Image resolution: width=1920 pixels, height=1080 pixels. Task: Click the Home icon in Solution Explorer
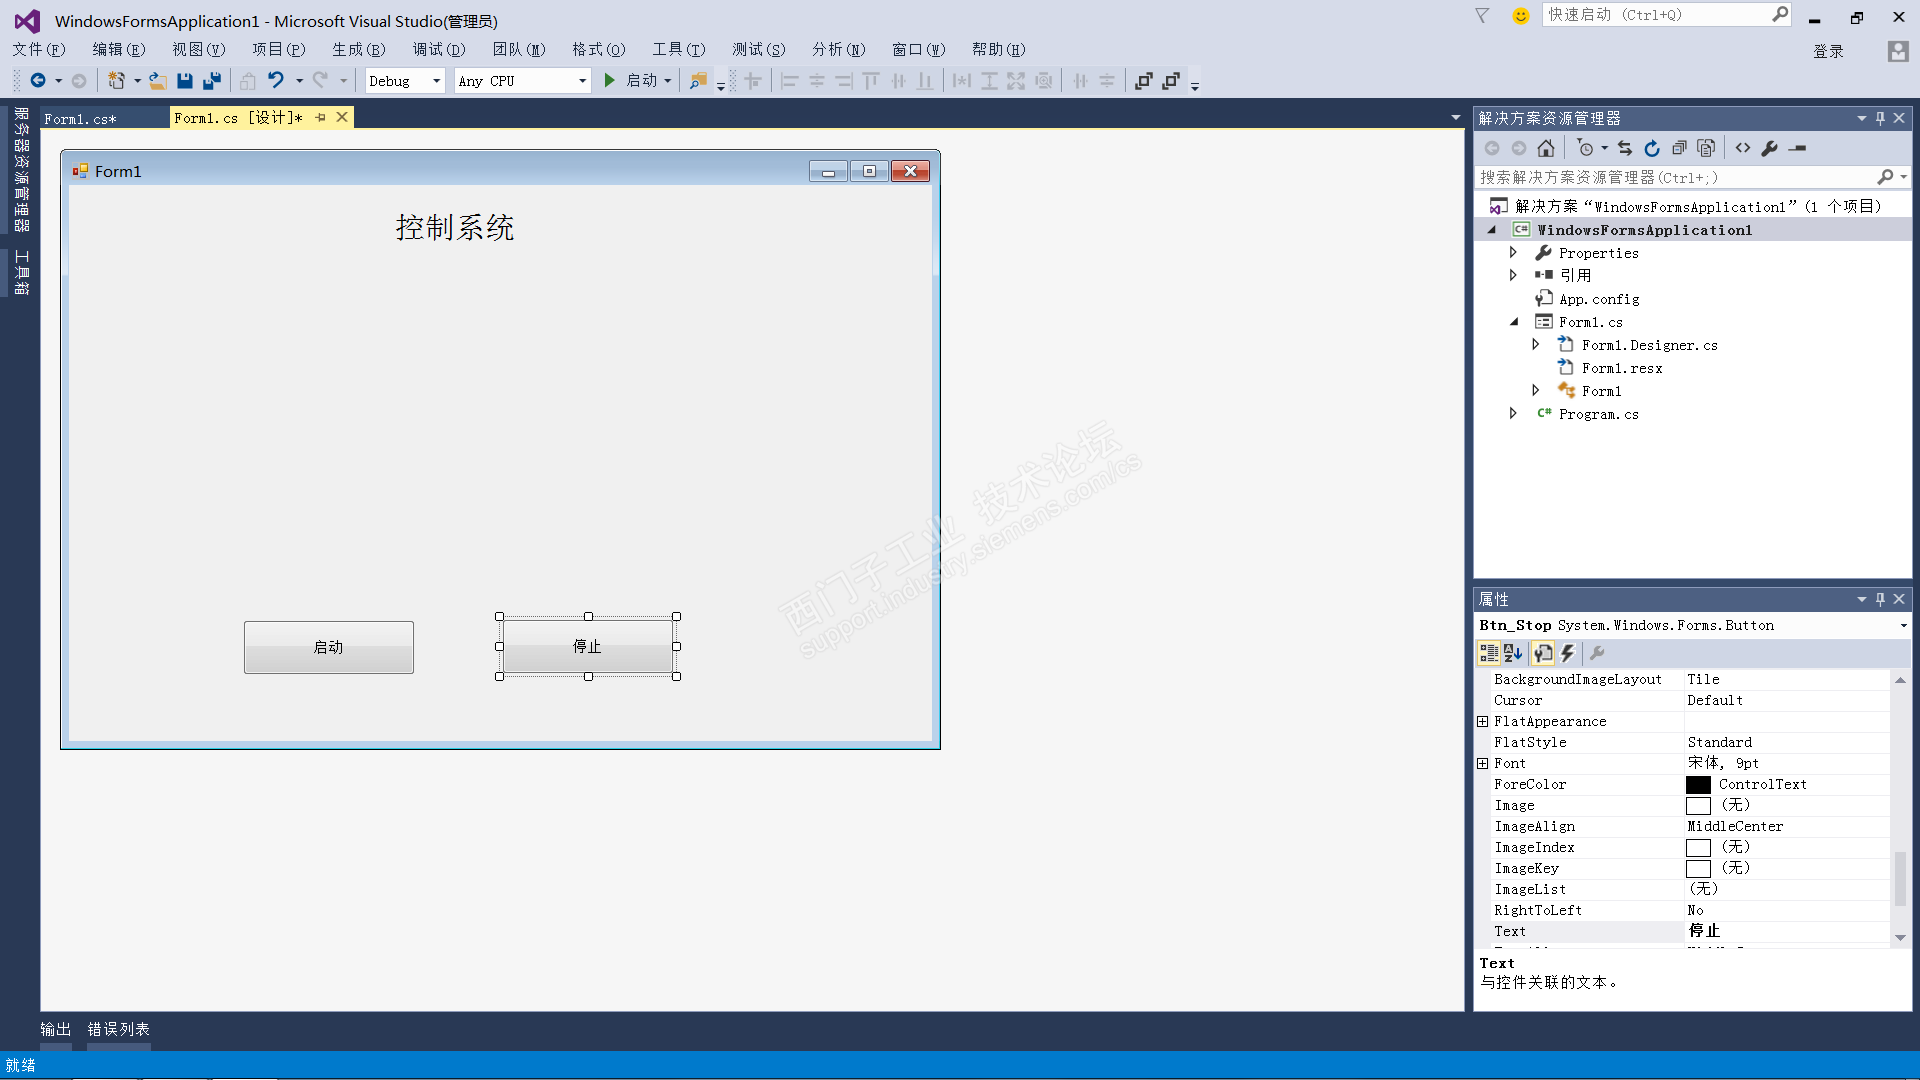[1546, 148]
